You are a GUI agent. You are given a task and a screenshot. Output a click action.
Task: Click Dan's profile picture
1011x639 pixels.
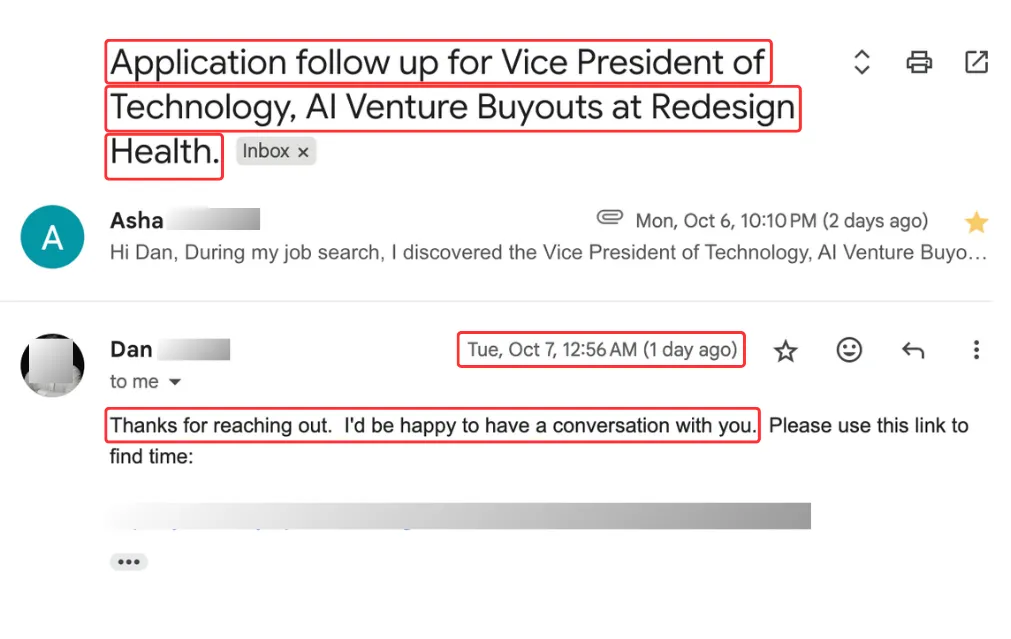pos(52,365)
